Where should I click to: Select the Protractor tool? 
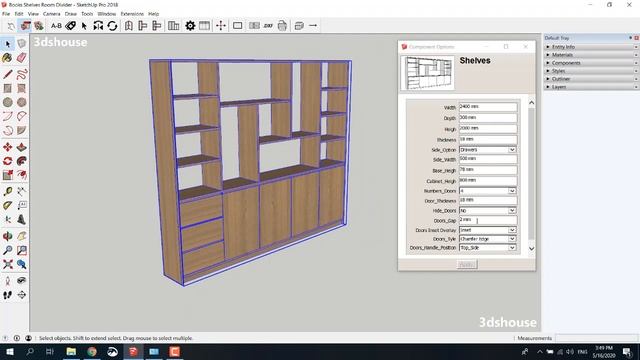tap(7, 205)
